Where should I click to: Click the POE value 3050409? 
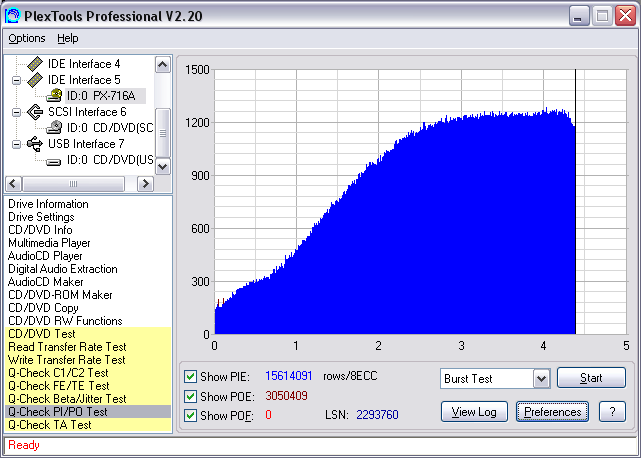pyautogui.click(x=286, y=396)
